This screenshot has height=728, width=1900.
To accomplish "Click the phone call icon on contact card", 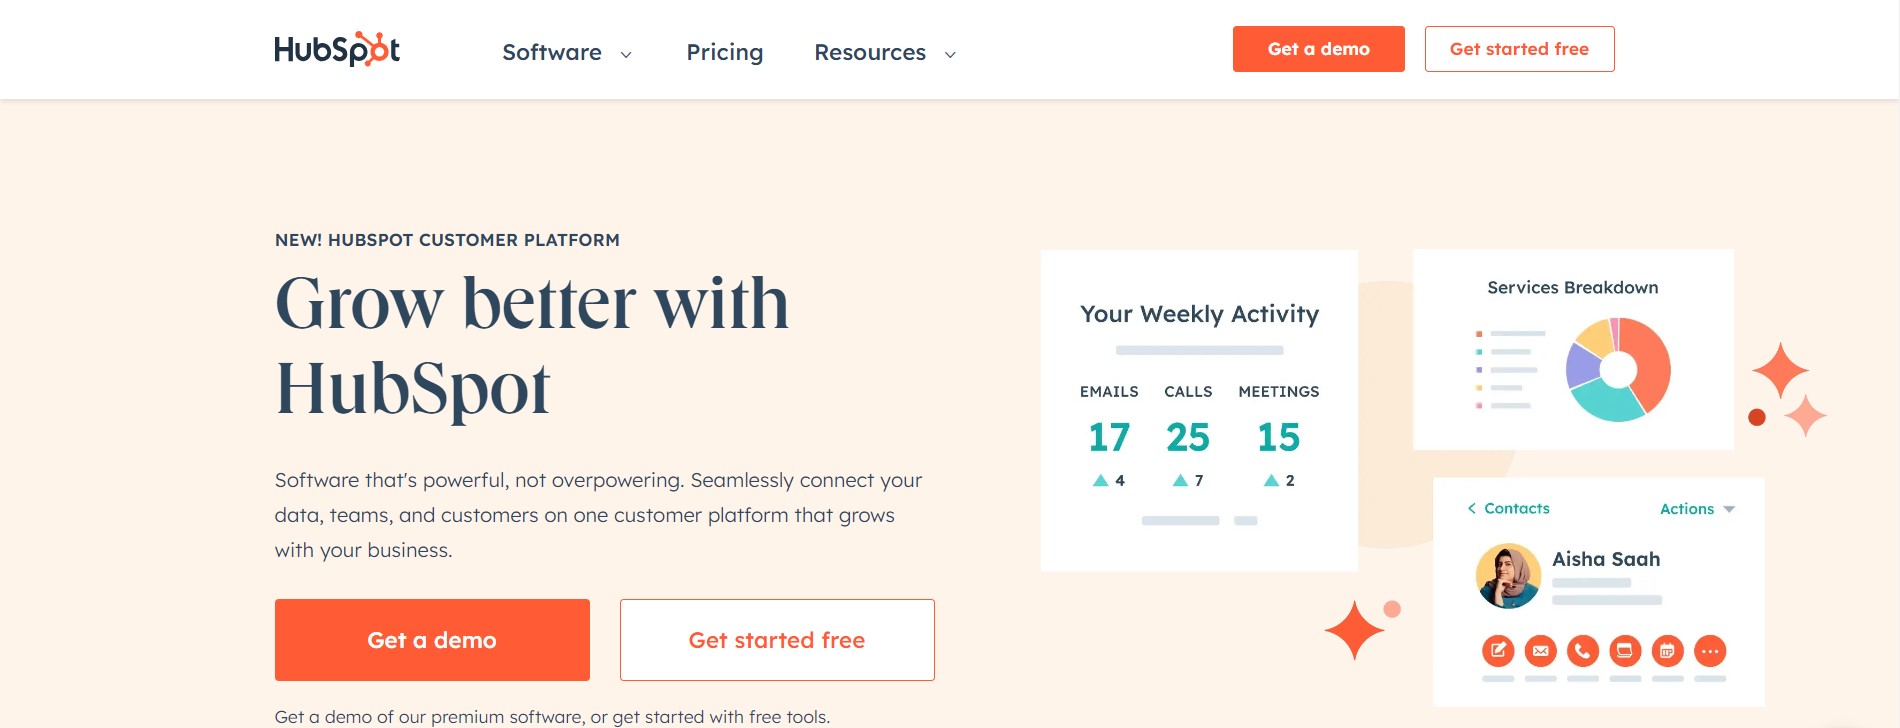I will [1583, 651].
